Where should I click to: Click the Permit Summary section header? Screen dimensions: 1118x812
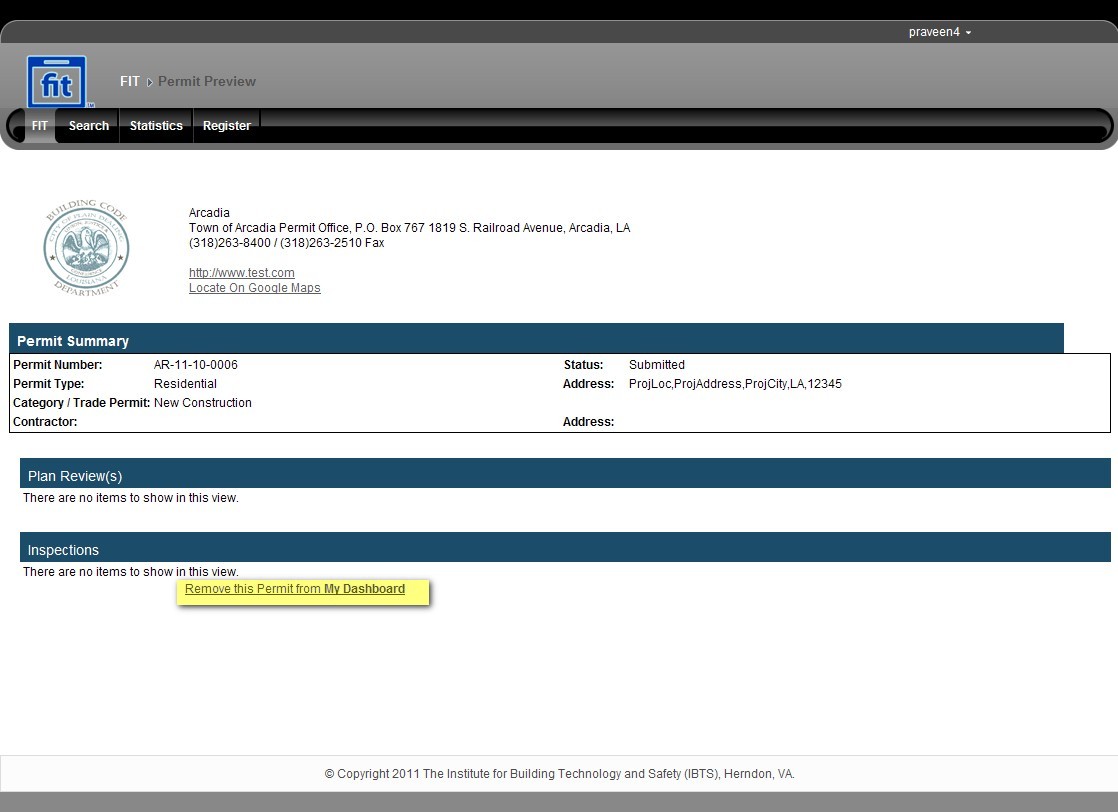click(x=73, y=341)
